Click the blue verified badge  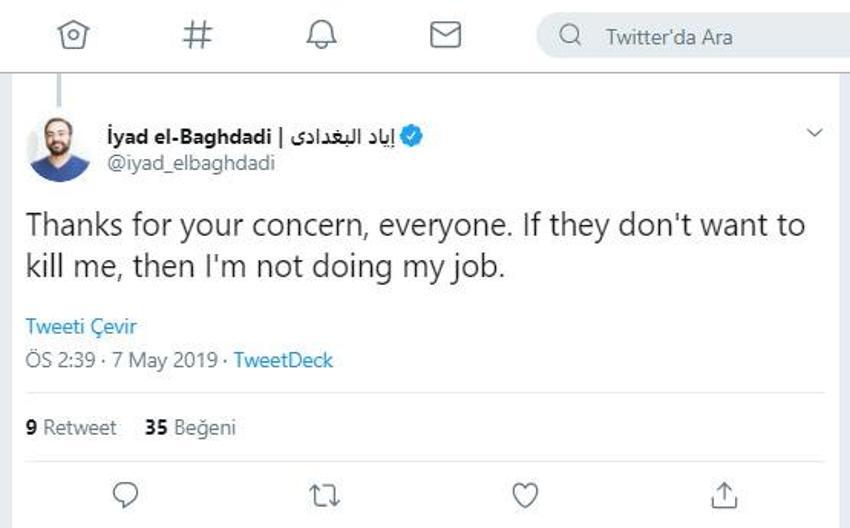coord(411,136)
